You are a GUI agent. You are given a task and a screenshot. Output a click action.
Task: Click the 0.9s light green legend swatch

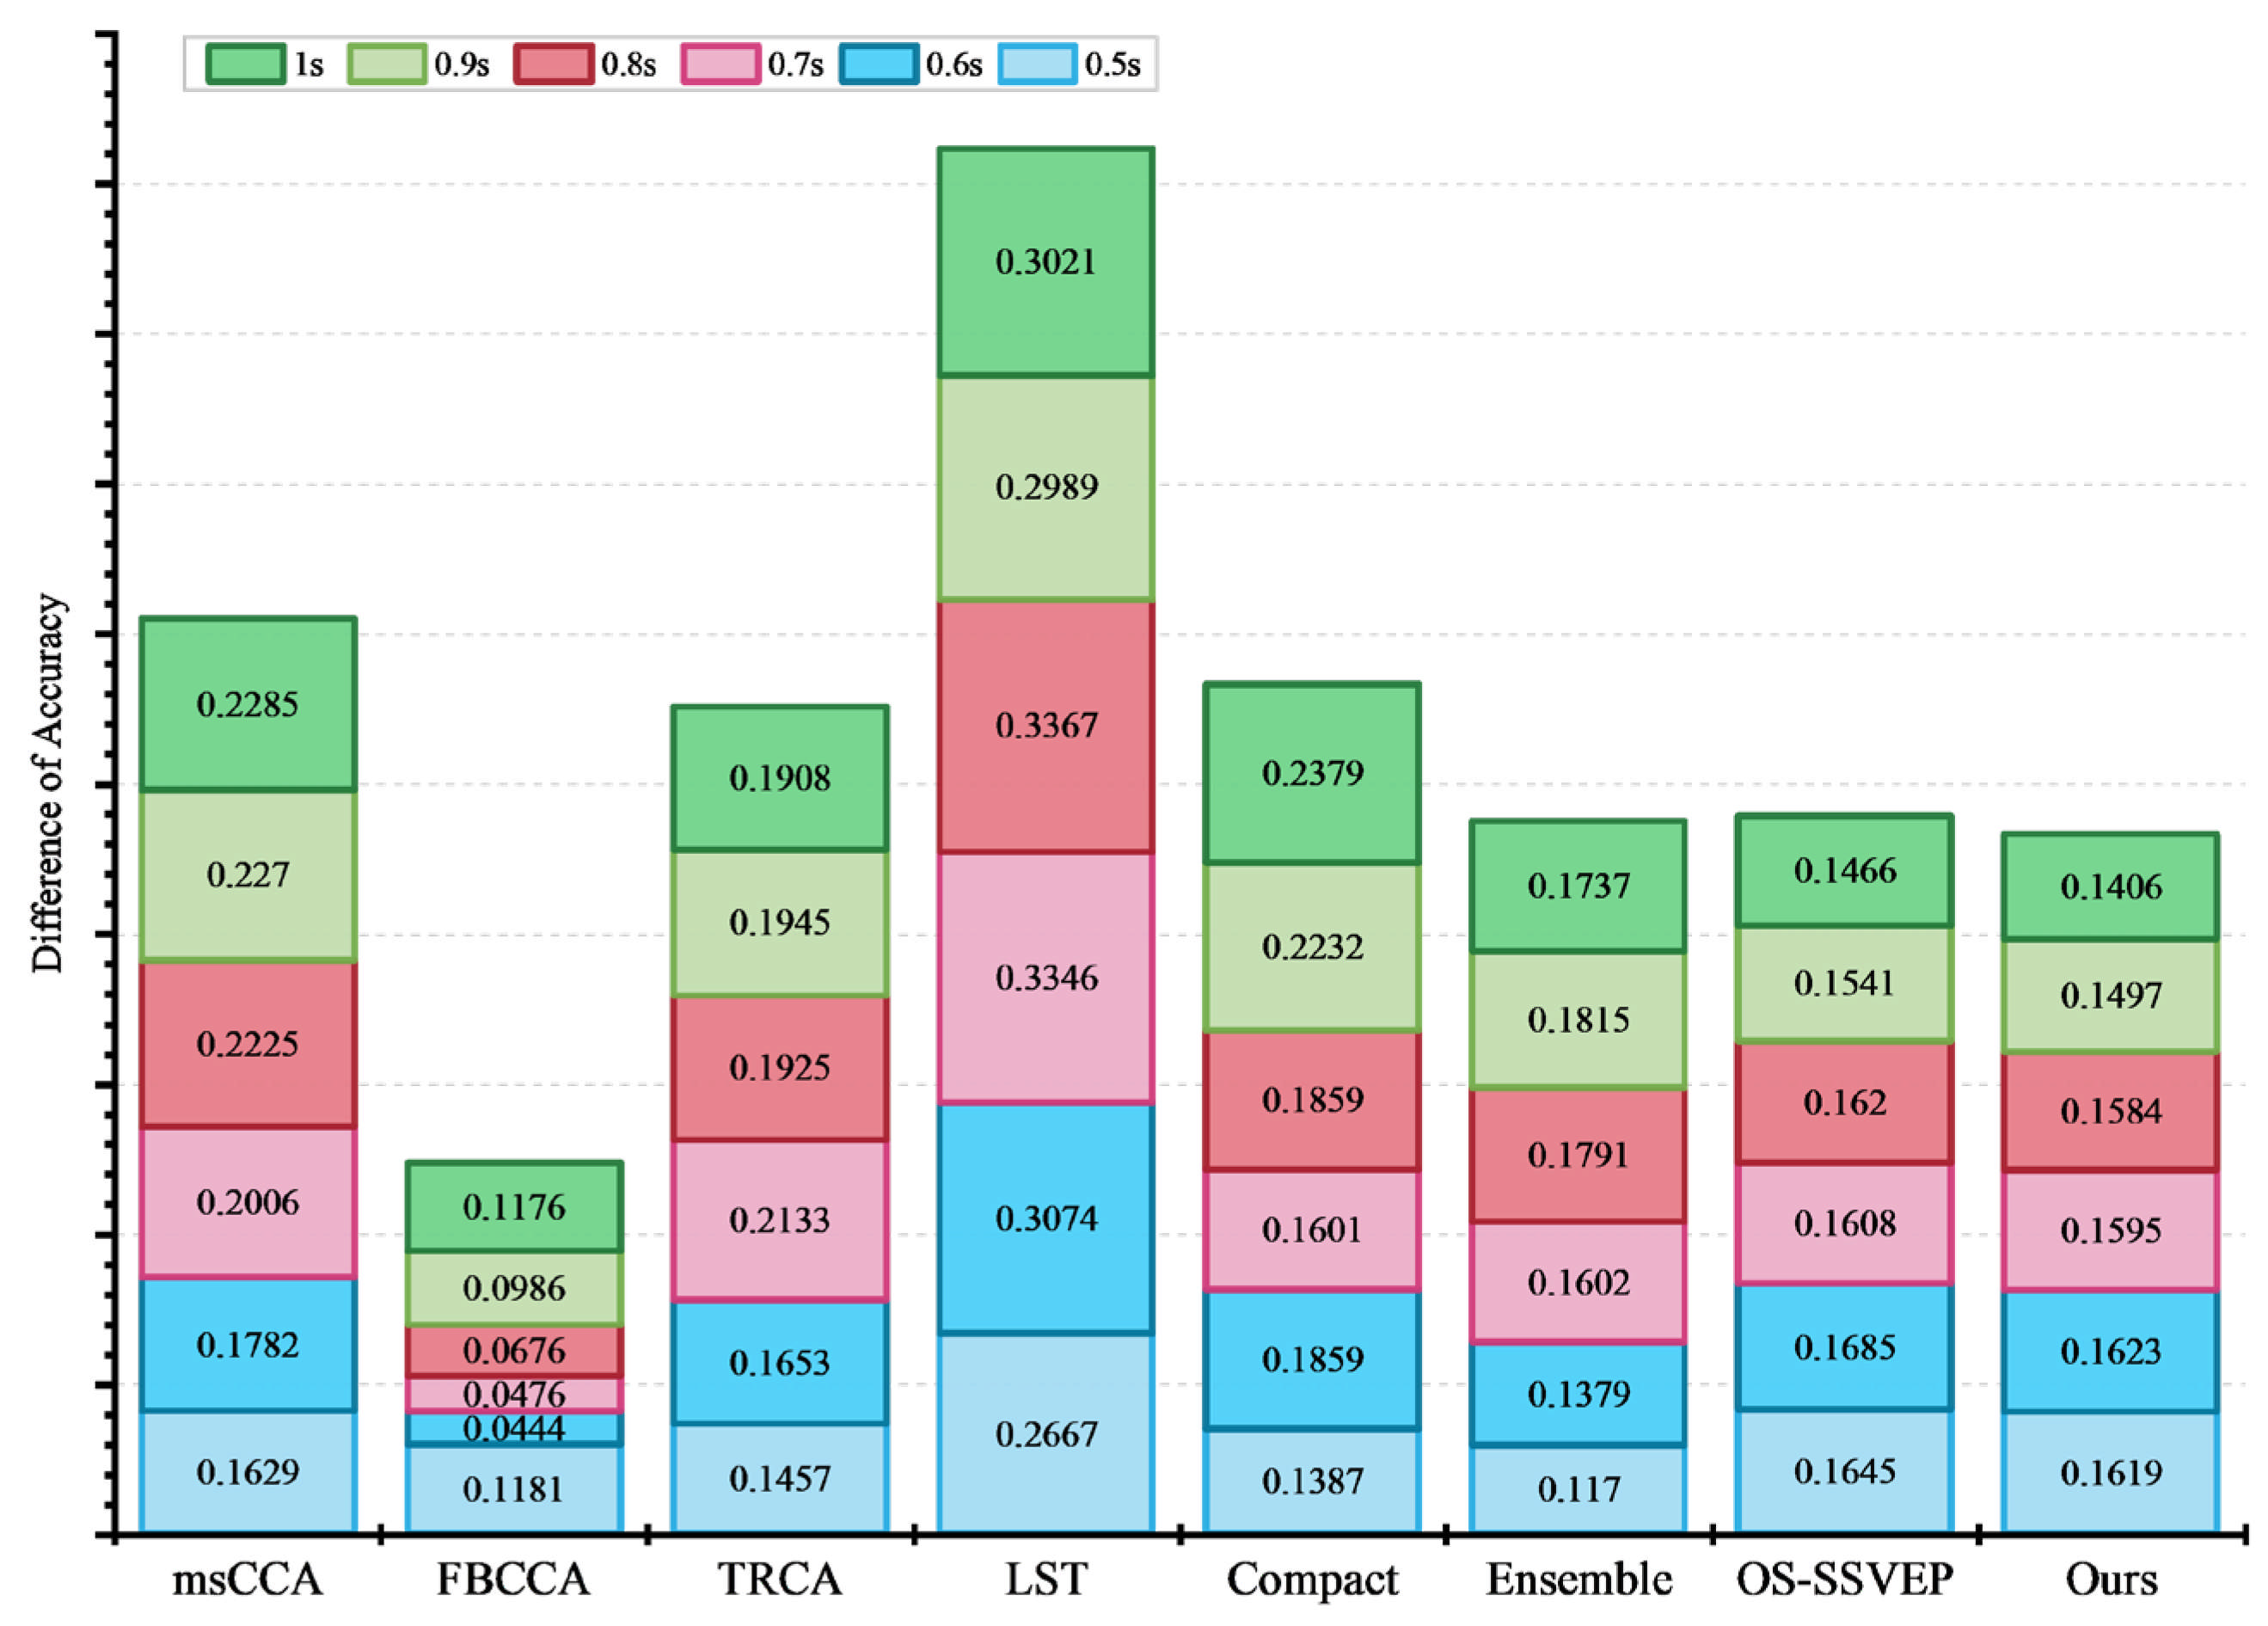pos(387,64)
